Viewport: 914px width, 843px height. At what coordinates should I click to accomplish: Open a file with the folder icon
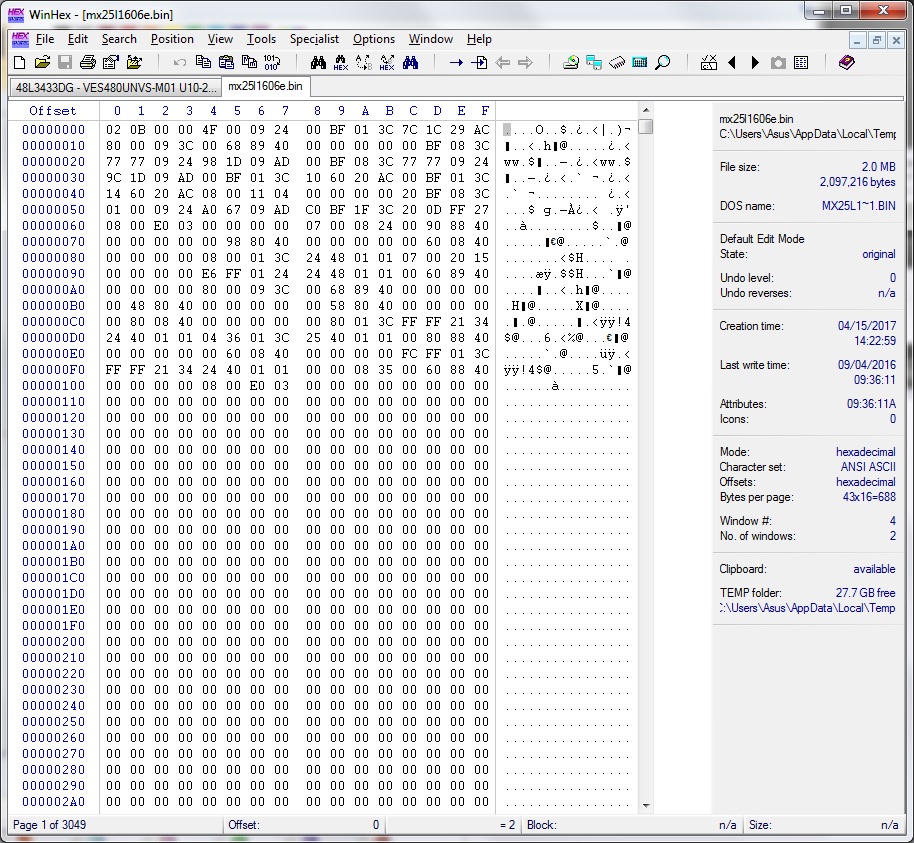41,63
